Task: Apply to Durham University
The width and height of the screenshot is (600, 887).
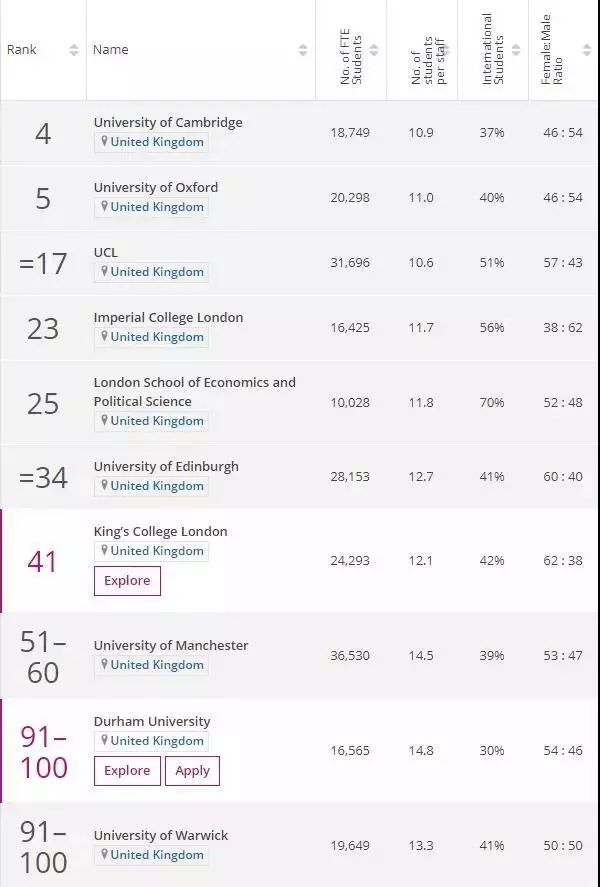Action: (x=192, y=771)
